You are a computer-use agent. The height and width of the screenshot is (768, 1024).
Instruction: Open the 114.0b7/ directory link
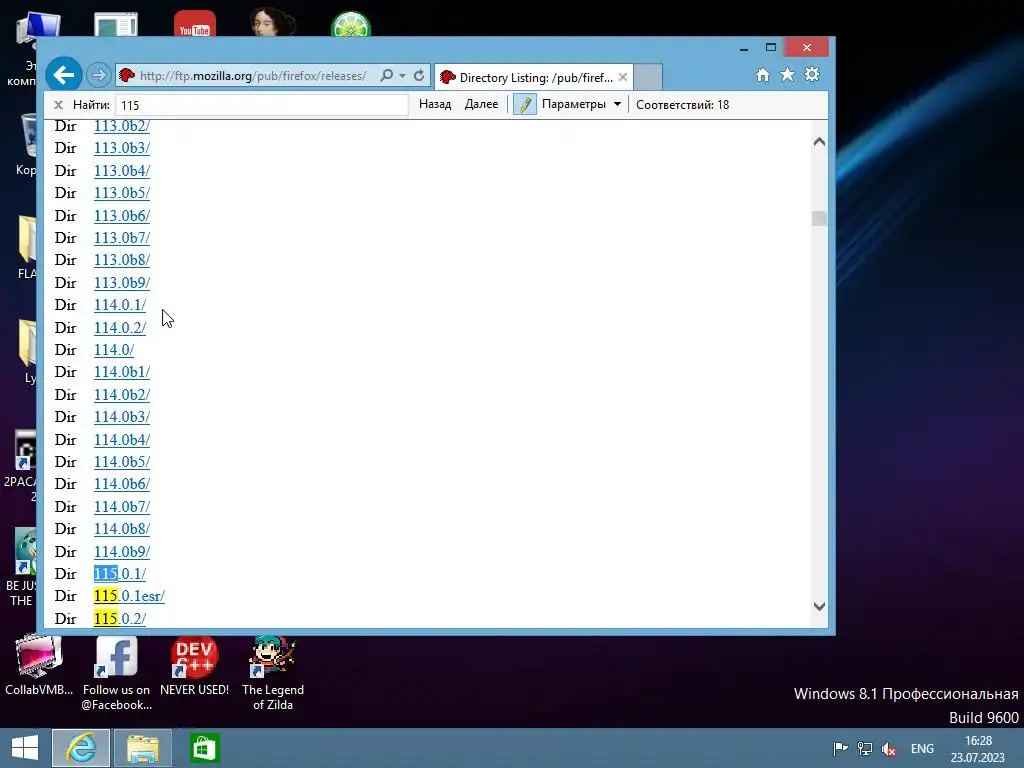(x=121, y=507)
